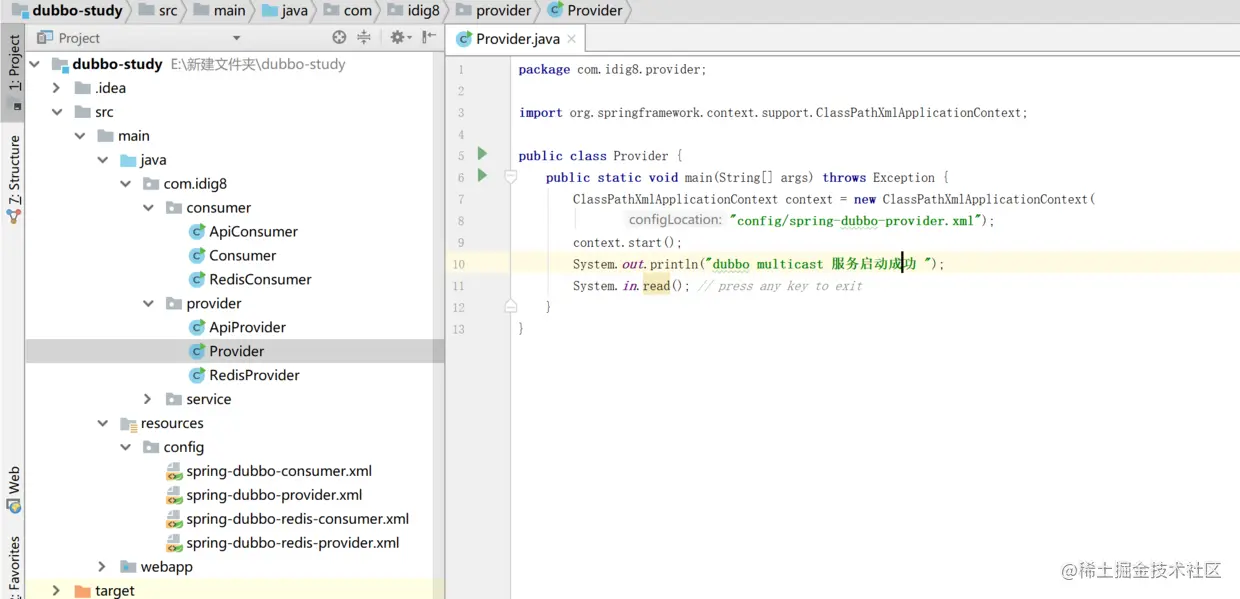
Task: Fold the main method at line 6
Action: click(x=510, y=177)
